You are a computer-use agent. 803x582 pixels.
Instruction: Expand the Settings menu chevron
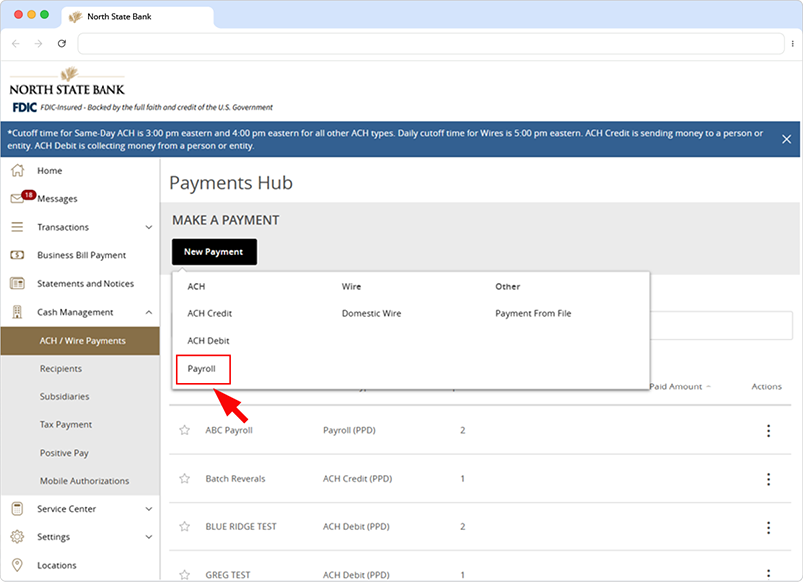[x=148, y=536]
